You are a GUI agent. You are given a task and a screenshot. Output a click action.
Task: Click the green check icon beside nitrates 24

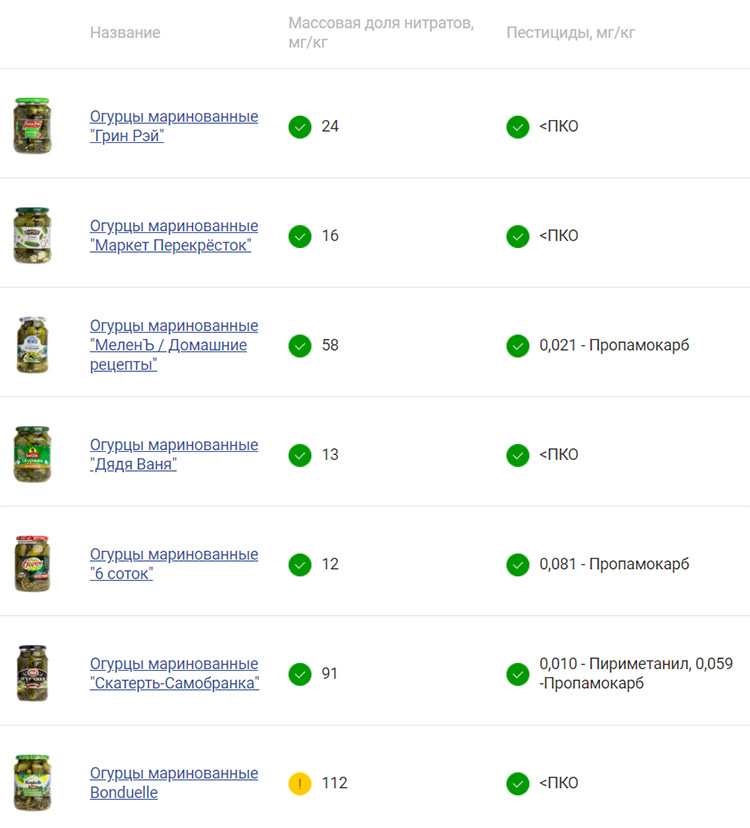[300, 127]
